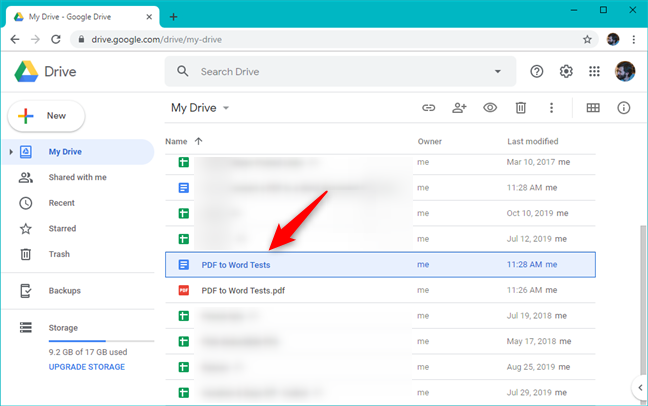Click the Get link icon
Image resolution: width=648 pixels, height=406 pixels.
coord(429,108)
